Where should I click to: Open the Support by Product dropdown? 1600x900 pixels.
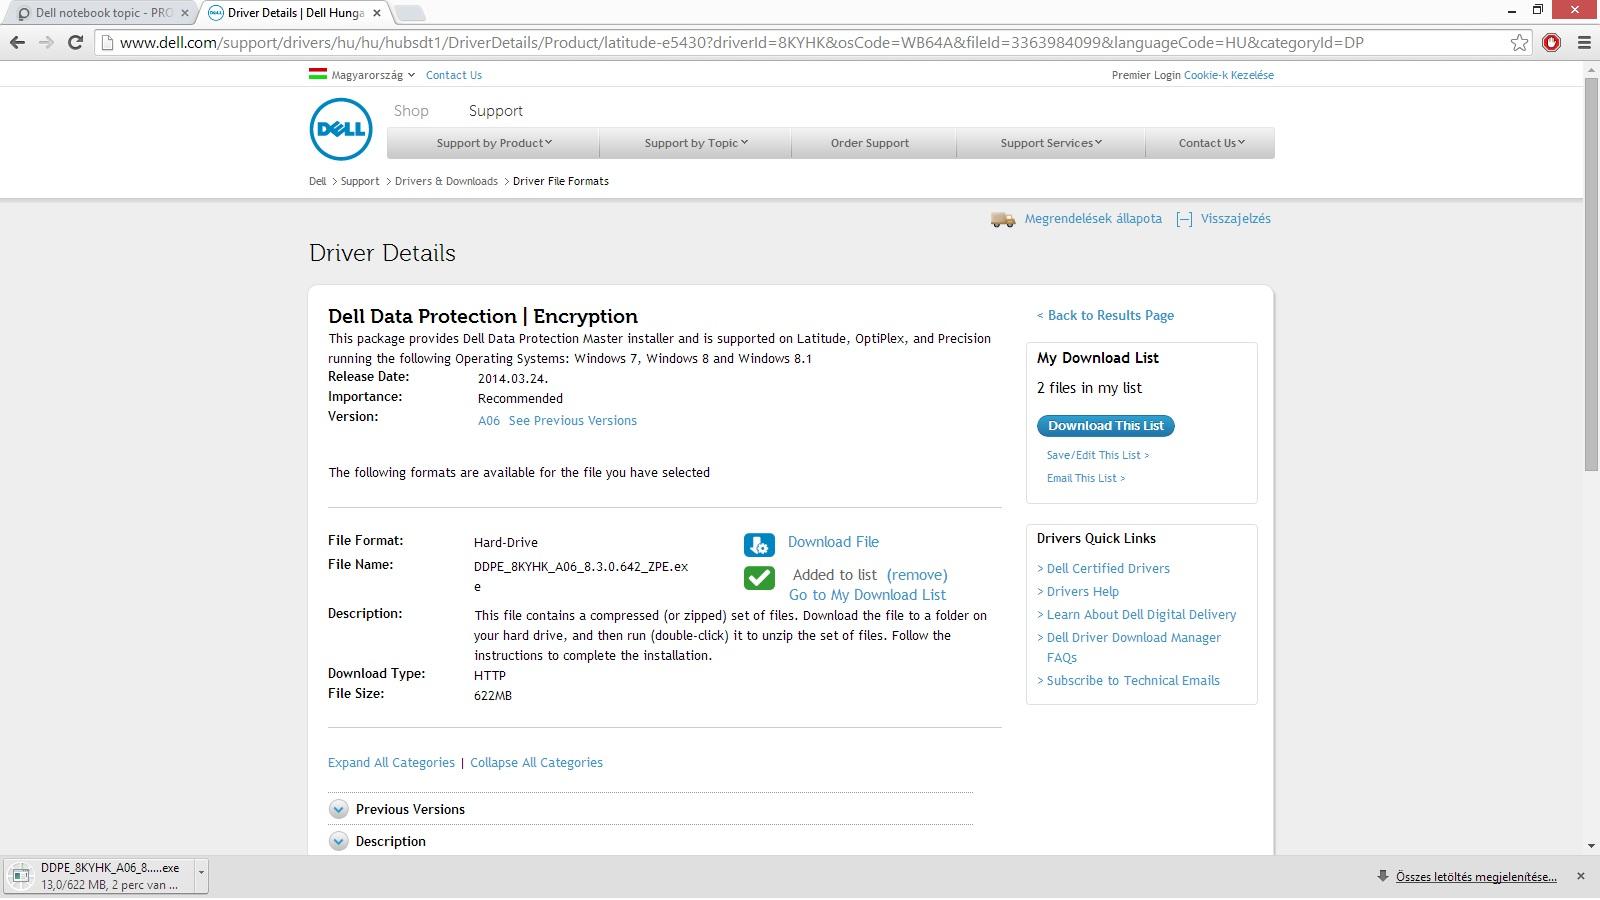point(494,143)
